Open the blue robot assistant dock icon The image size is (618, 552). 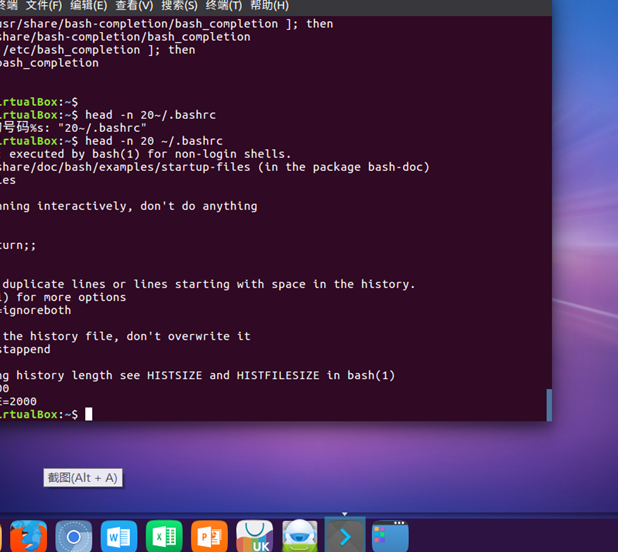(300, 536)
